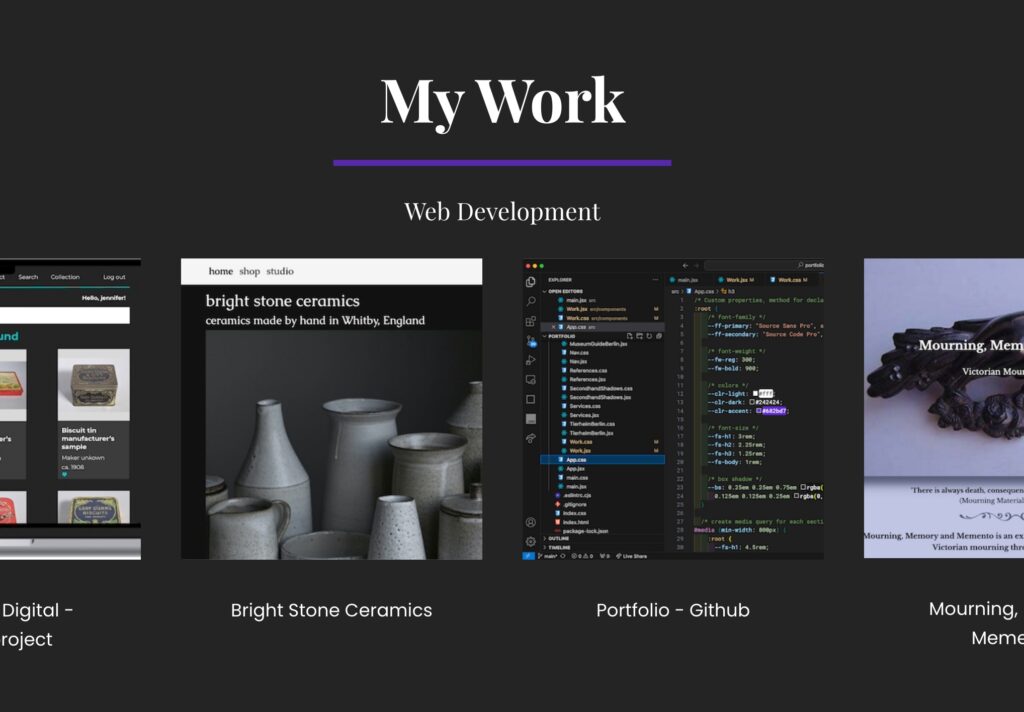Collapse the OPEN EDITORS section
Viewport: 1024px width, 712px height.
click(x=545, y=293)
